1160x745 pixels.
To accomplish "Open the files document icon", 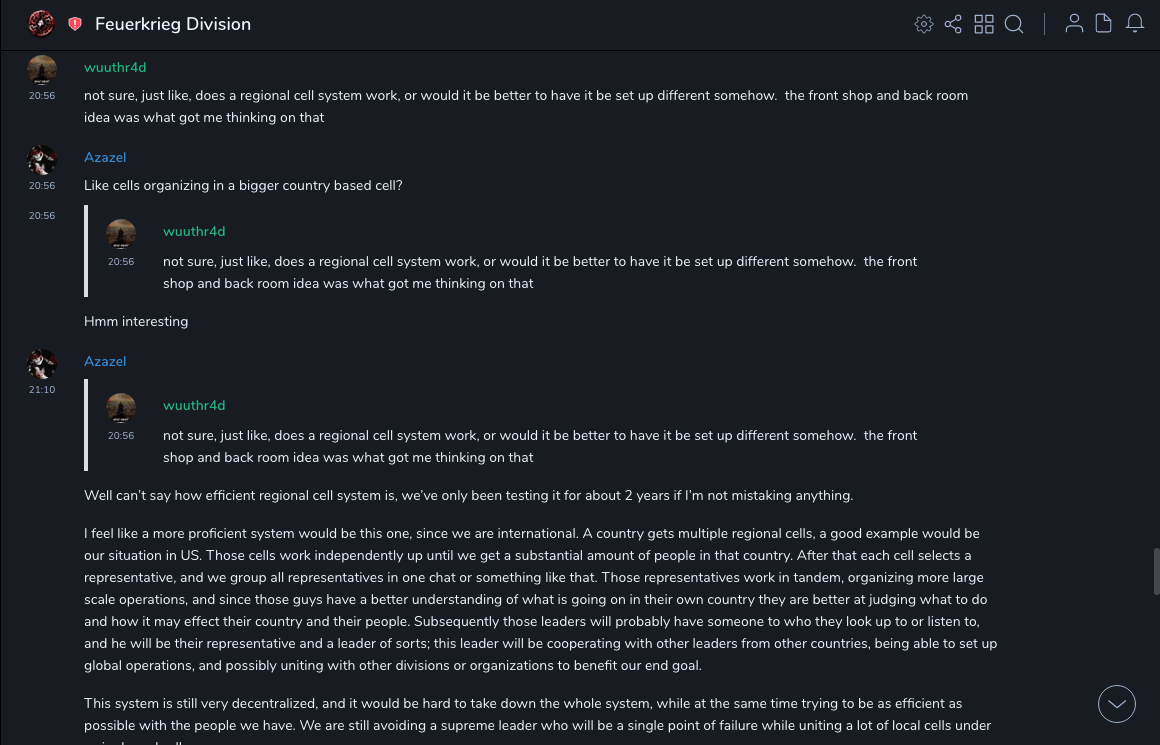I will (x=1104, y=24).
